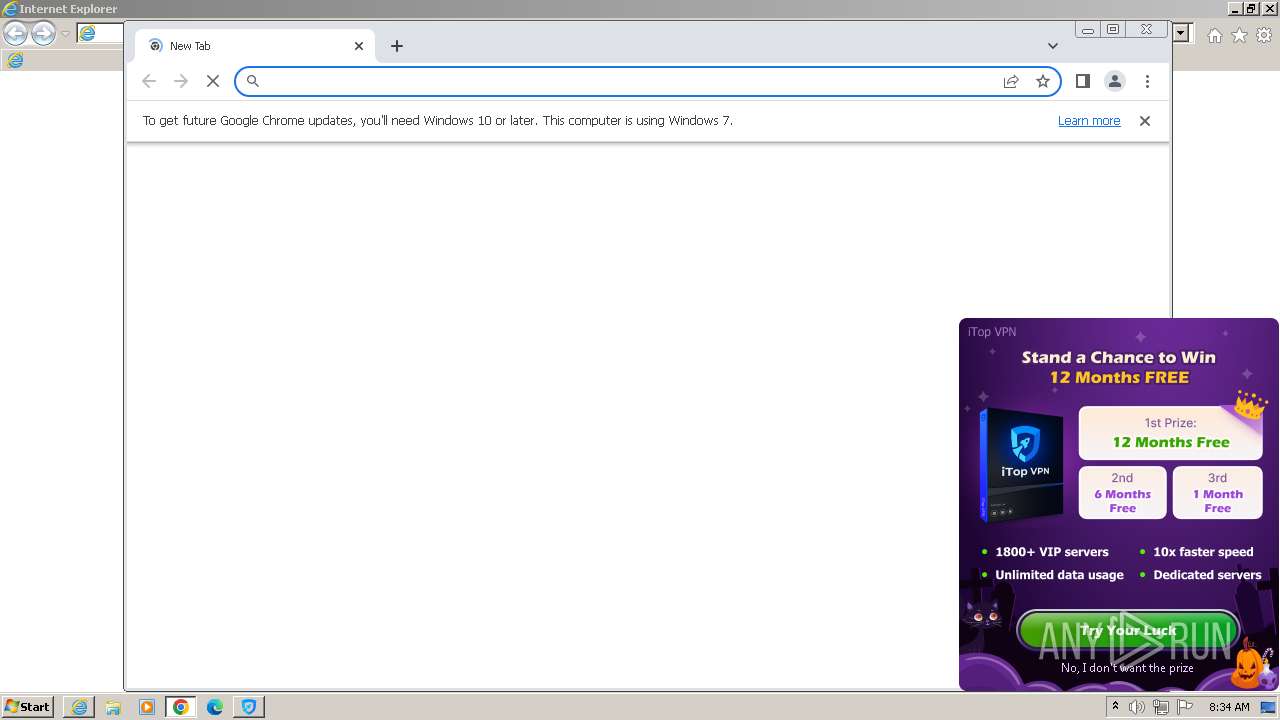Switch to Chrome taskbar button

181,707
